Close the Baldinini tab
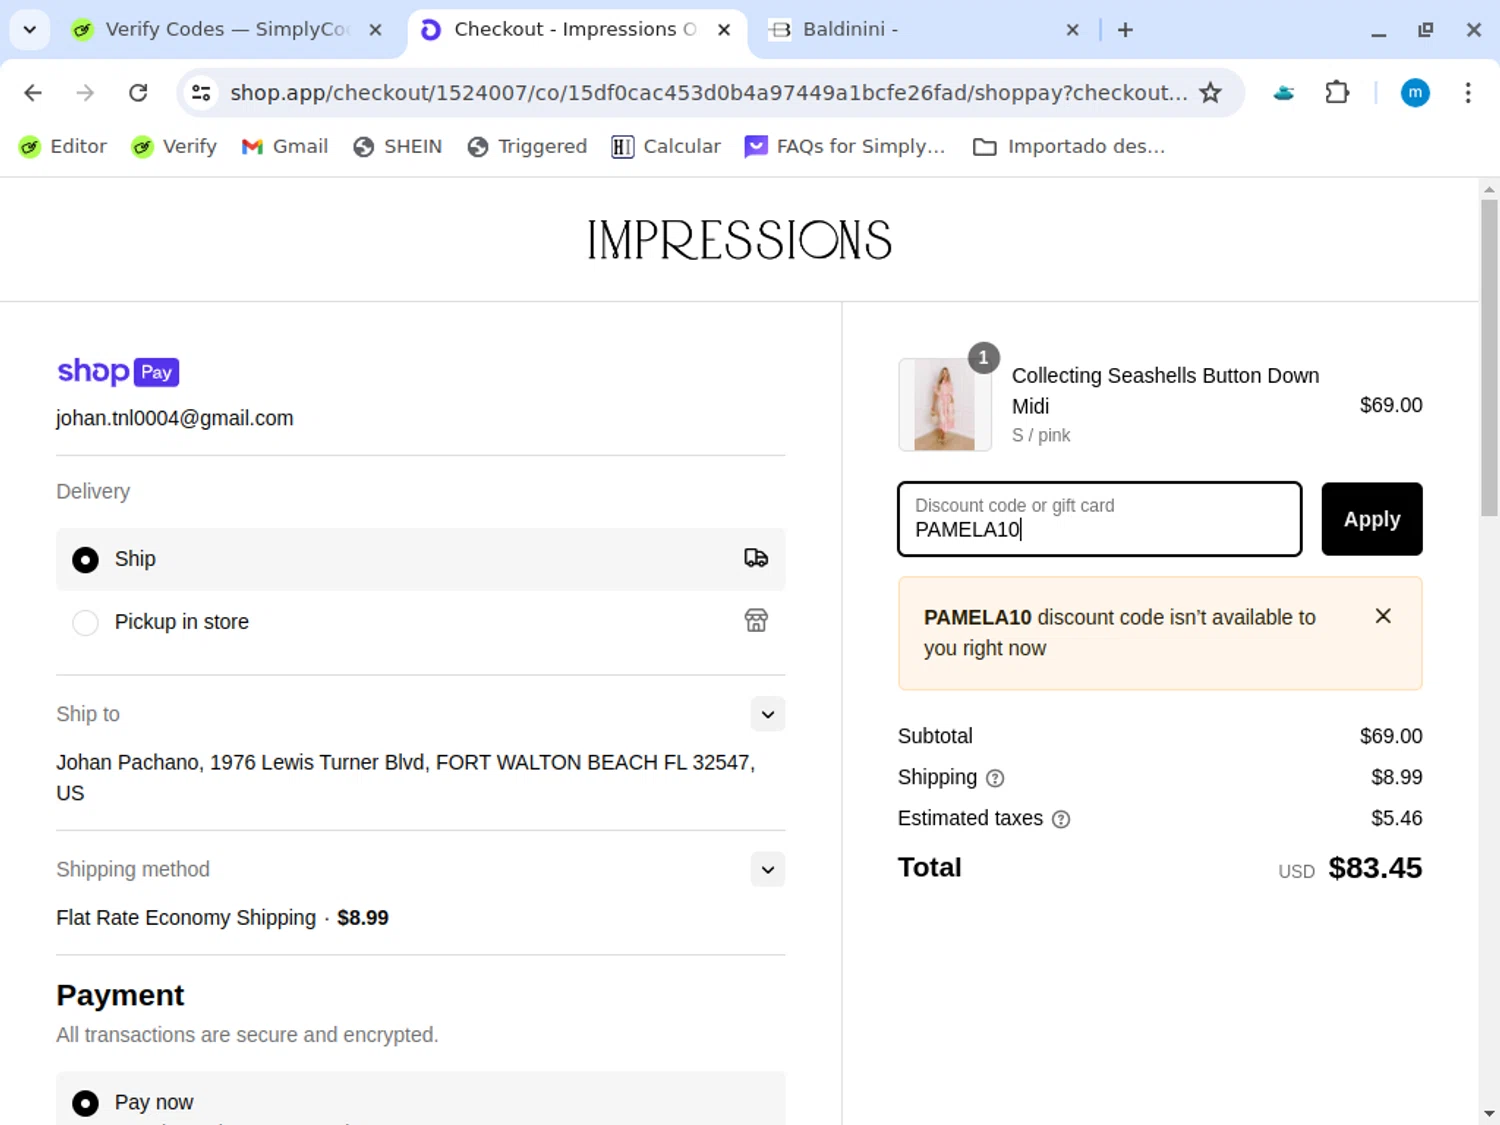1500x1125 pixels. [1072, 30]
